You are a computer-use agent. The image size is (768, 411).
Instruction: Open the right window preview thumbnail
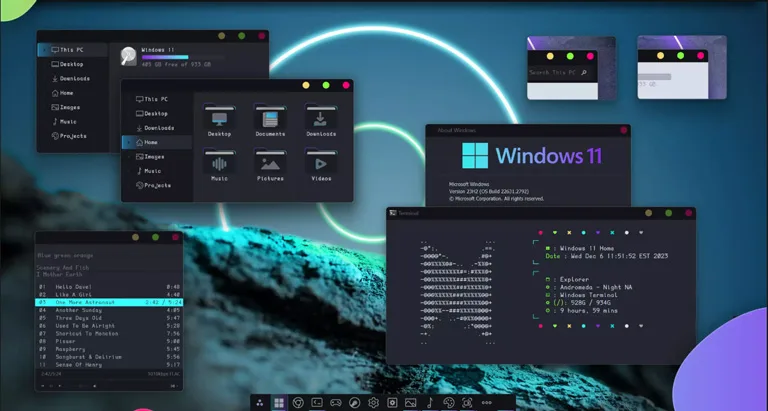point(682,67)
